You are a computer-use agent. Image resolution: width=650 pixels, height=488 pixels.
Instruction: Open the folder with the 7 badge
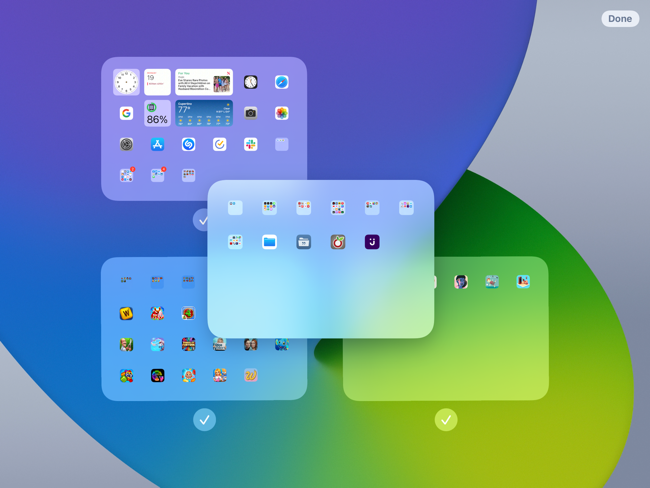pos(126,175)
